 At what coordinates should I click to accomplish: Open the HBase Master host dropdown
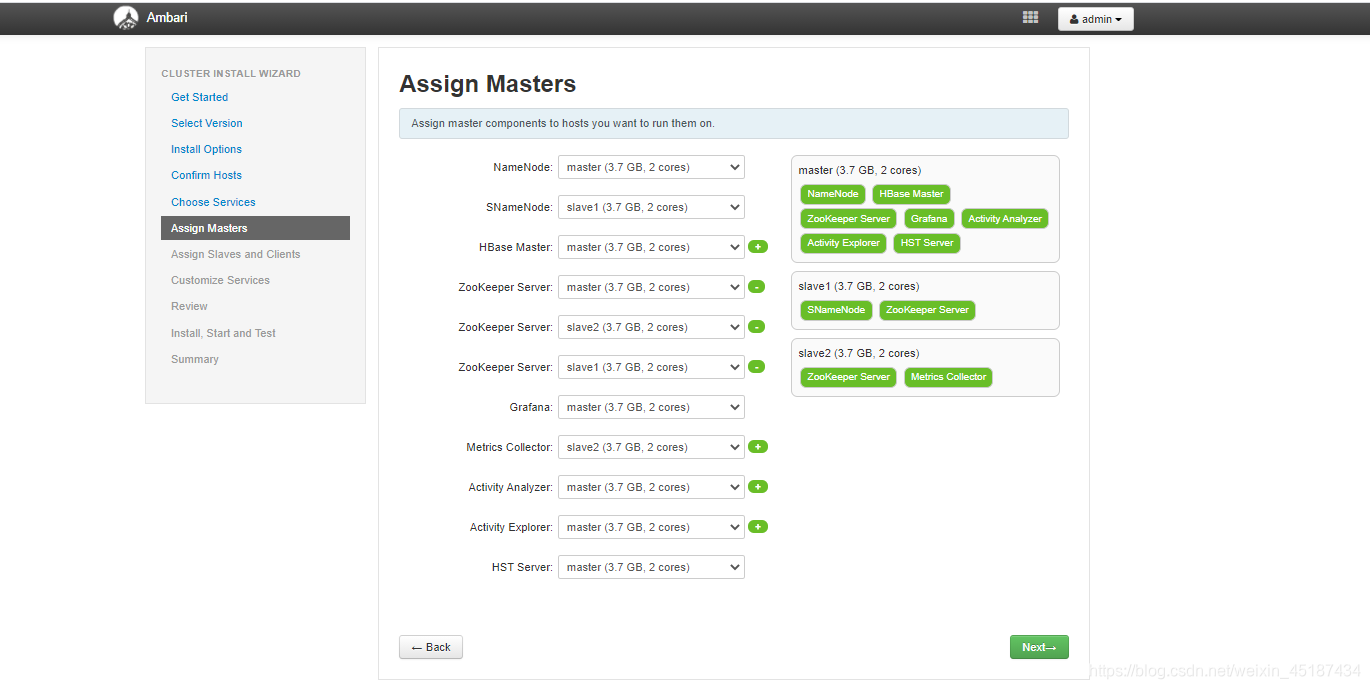(651, 247)
